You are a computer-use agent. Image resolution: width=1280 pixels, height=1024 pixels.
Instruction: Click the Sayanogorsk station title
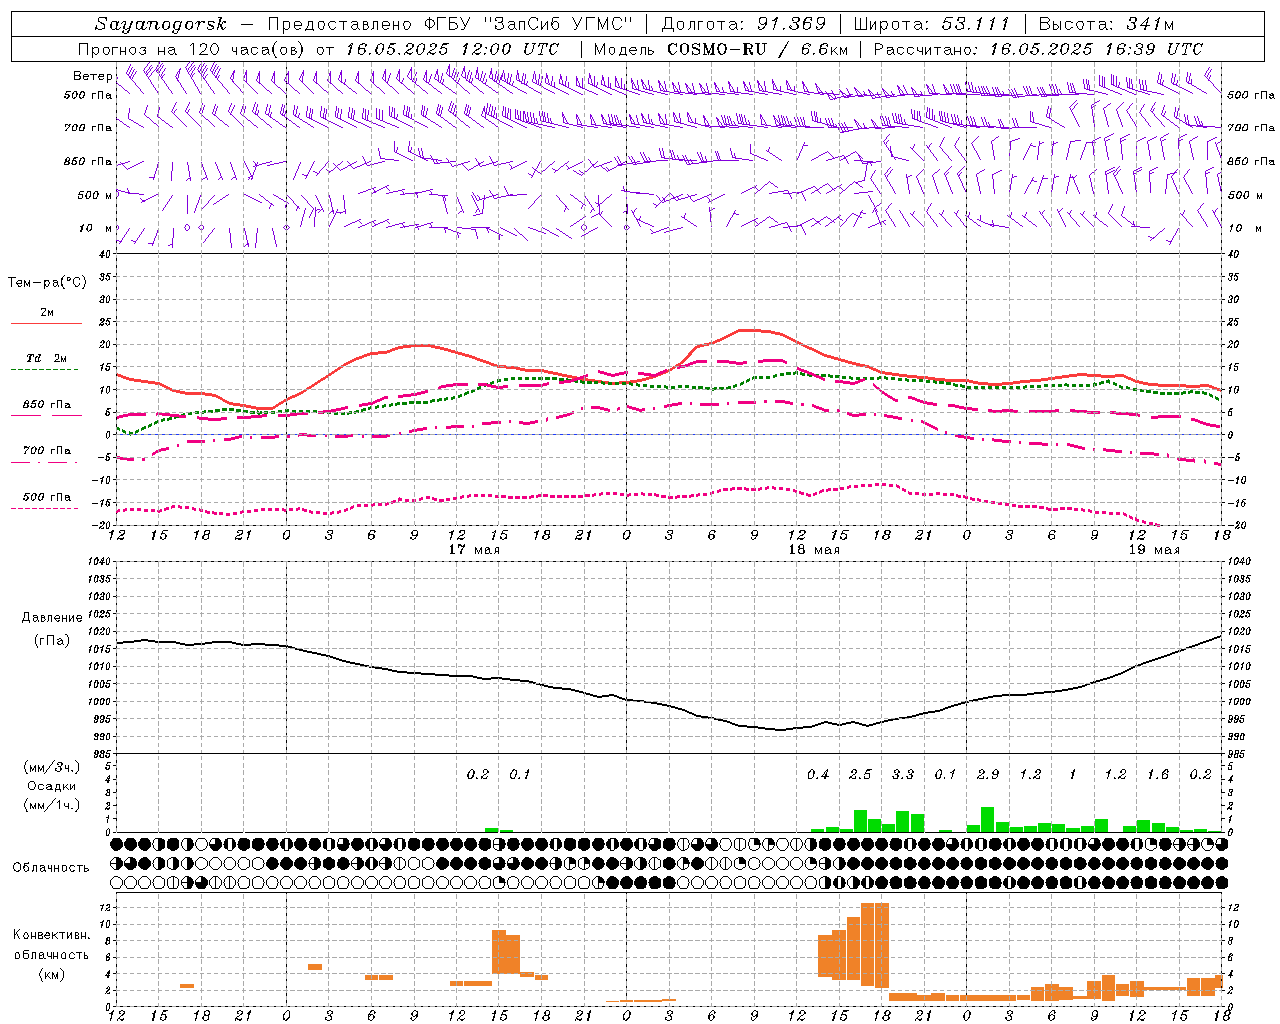[x=161, y=24]
